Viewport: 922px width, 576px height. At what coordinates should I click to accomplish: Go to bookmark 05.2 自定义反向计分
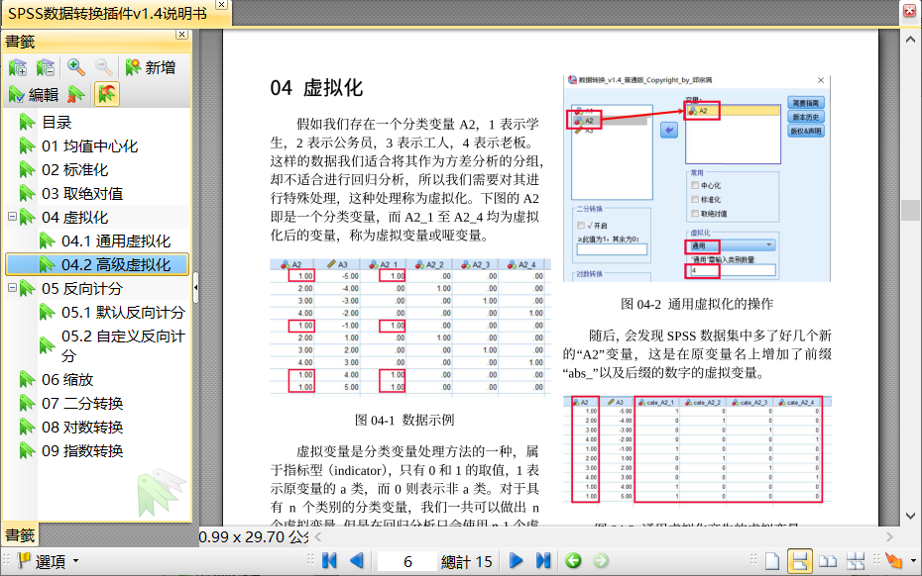coord(123,346)
